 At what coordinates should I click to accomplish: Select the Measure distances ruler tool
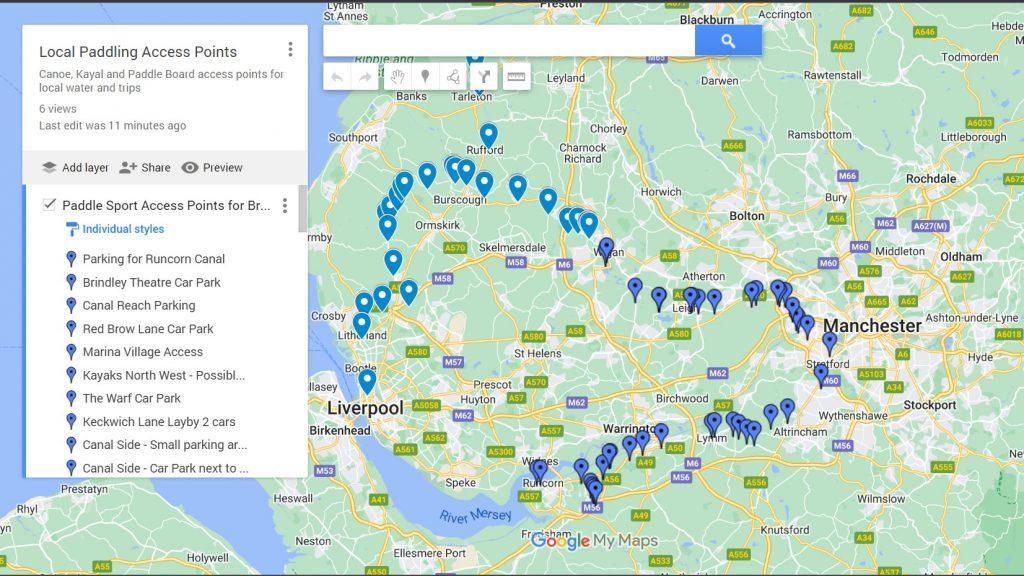point(517,77)
